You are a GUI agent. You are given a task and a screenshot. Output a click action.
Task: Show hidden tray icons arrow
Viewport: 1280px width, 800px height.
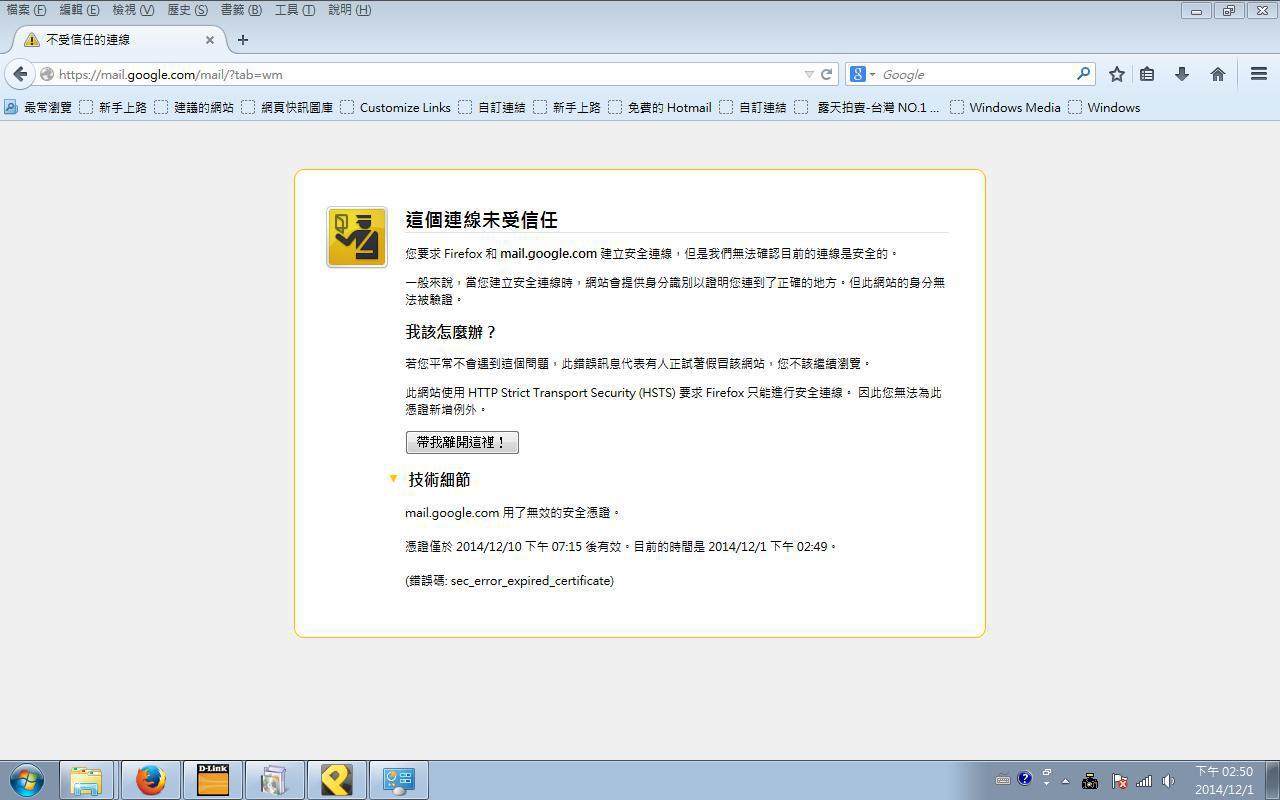click(x=1065, y=781)
